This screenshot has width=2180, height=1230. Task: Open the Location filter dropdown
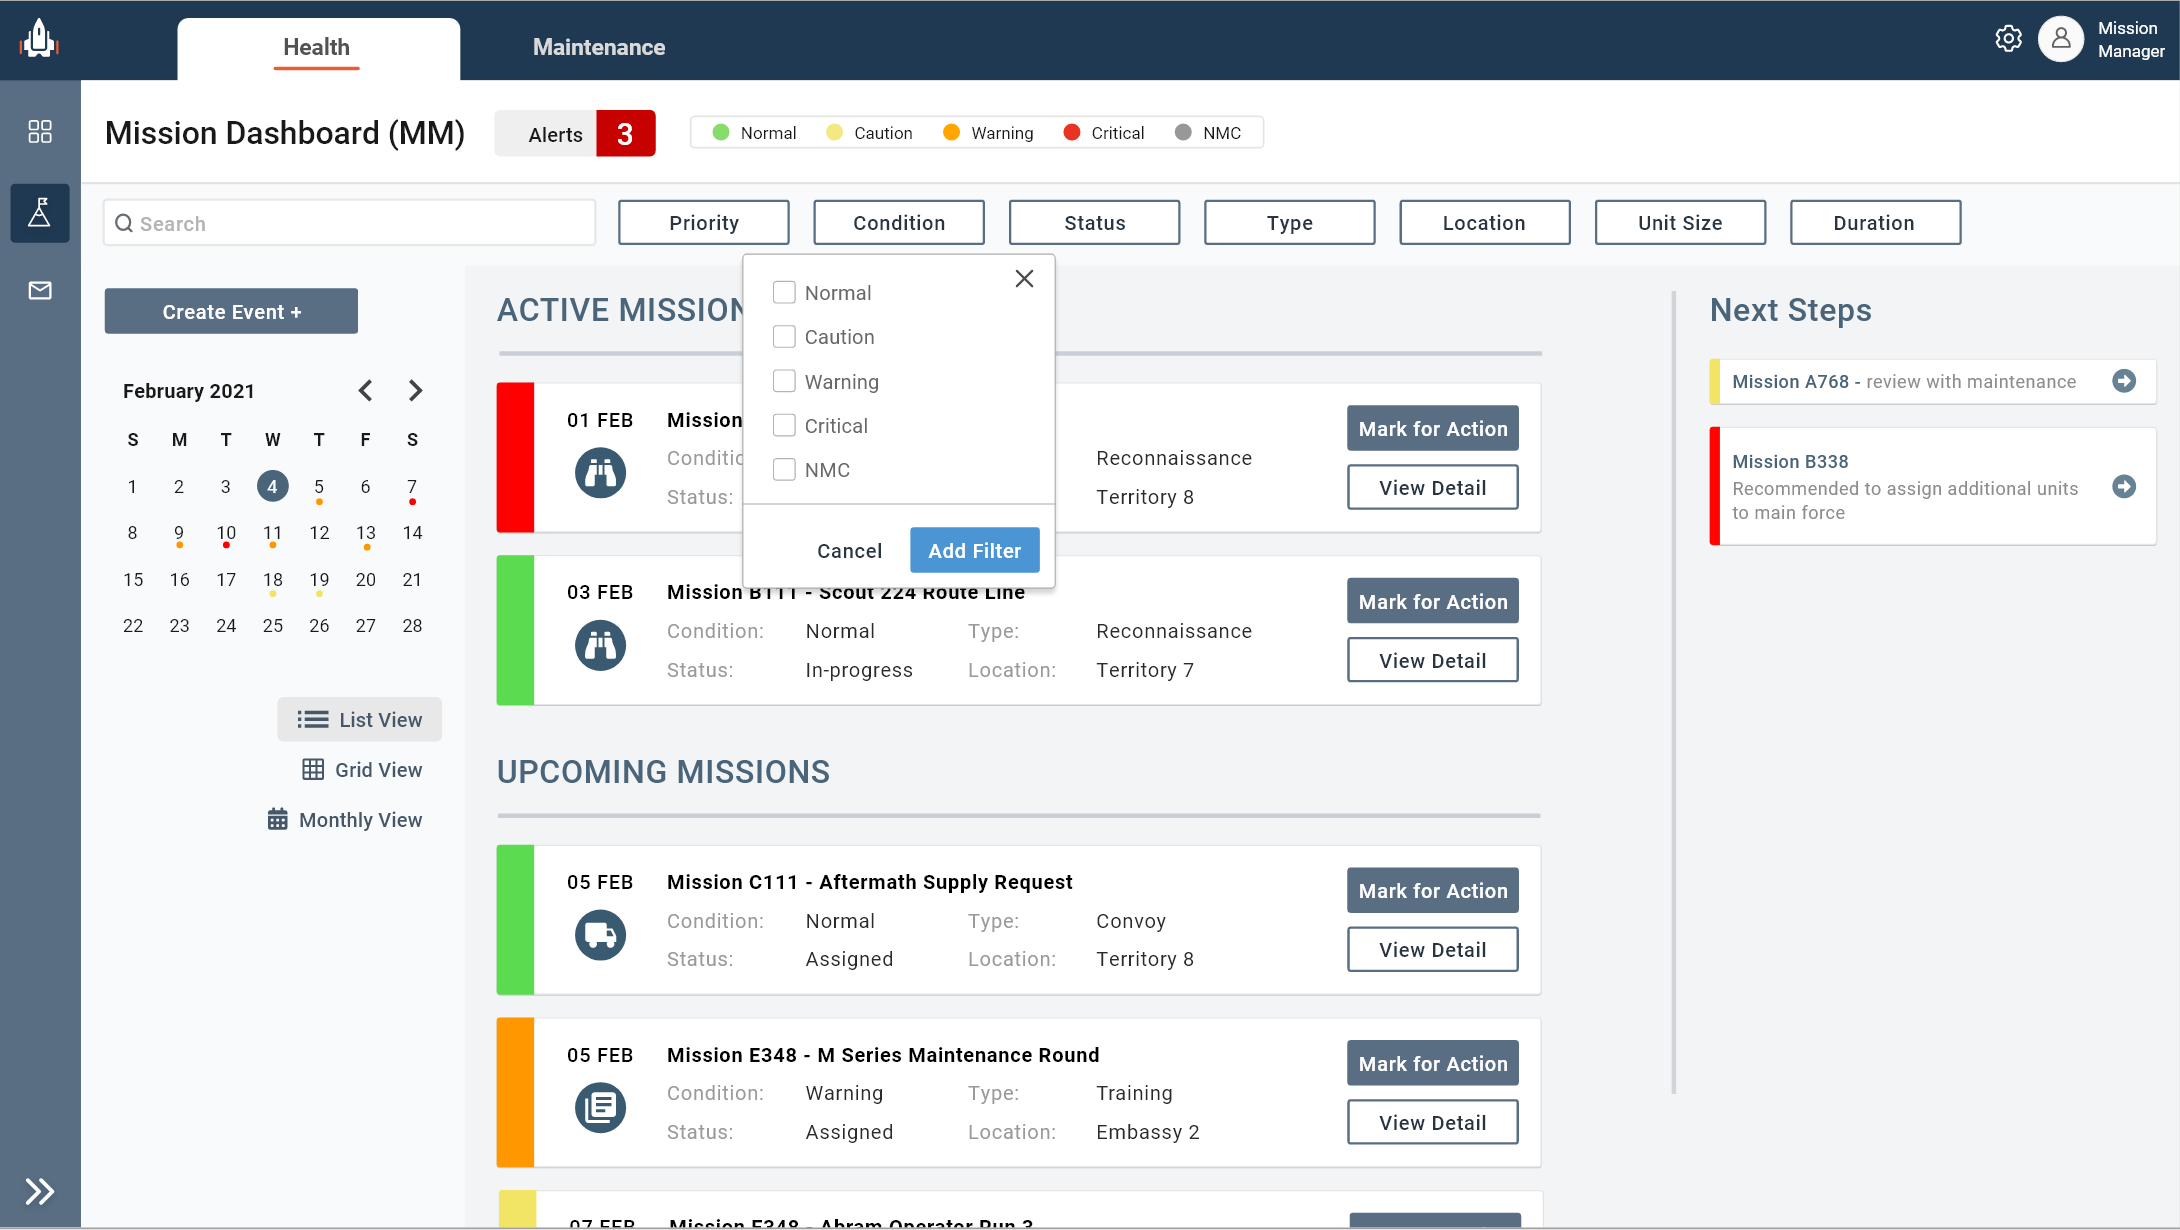click(1484, 222)
